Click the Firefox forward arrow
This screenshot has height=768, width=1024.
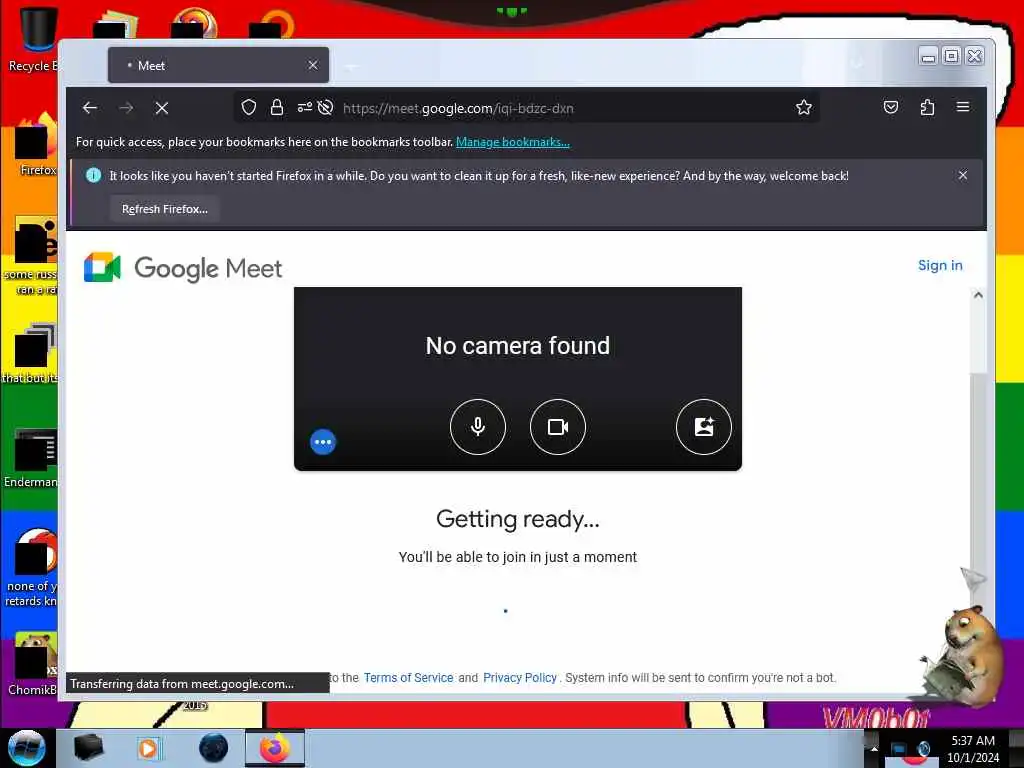pos(126,108)
